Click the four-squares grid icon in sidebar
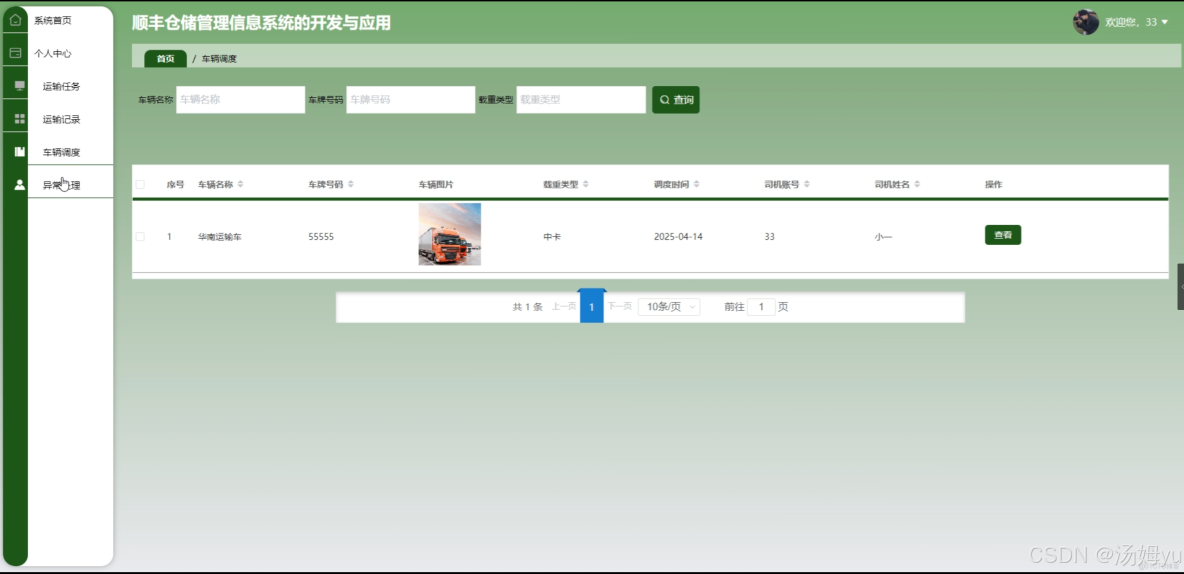 [x=20, y=119]
